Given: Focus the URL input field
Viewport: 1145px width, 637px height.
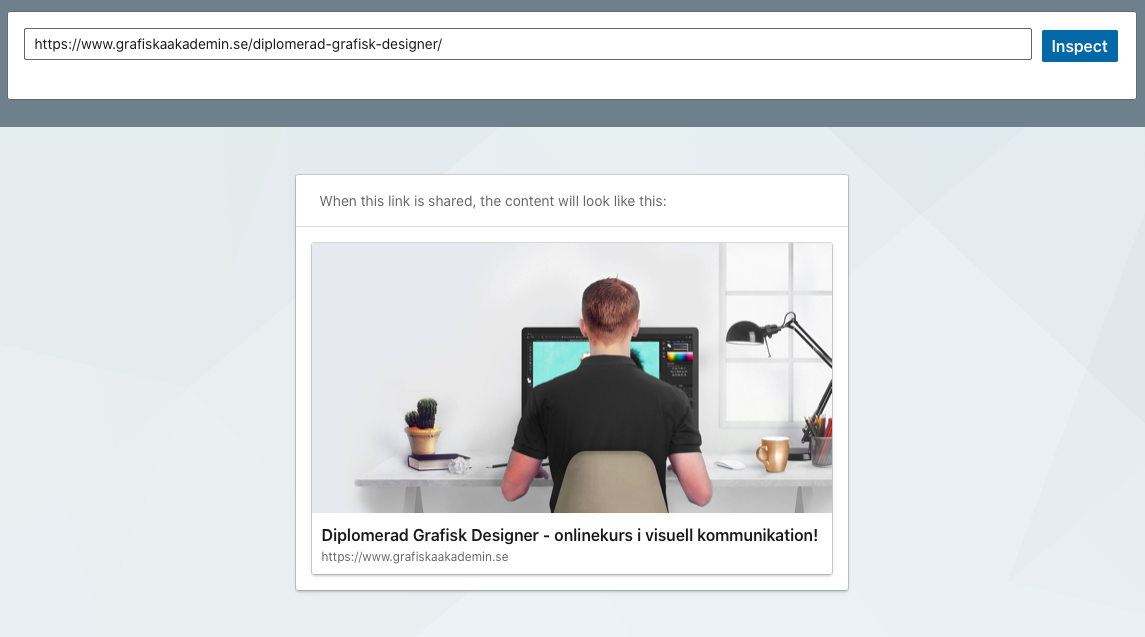Looking at the screenshot, I should 527,44.
